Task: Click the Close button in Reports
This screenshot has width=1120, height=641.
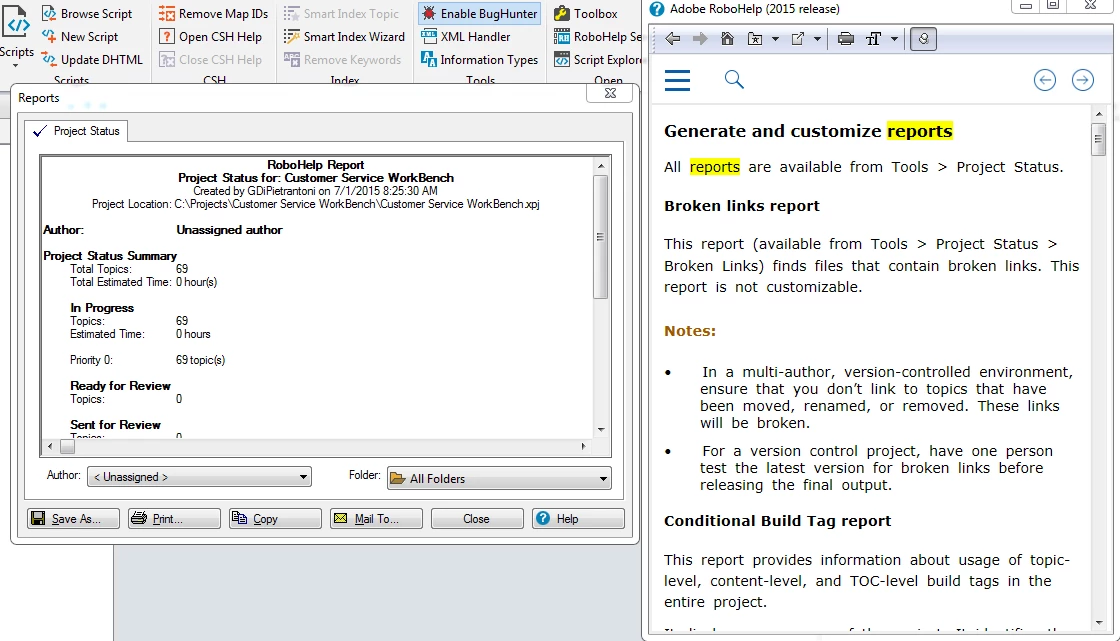Action: click(477, 519)
